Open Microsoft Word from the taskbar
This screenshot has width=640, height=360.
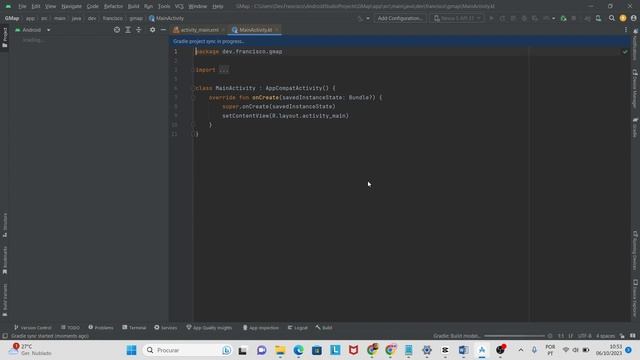(x=463, y=350)
